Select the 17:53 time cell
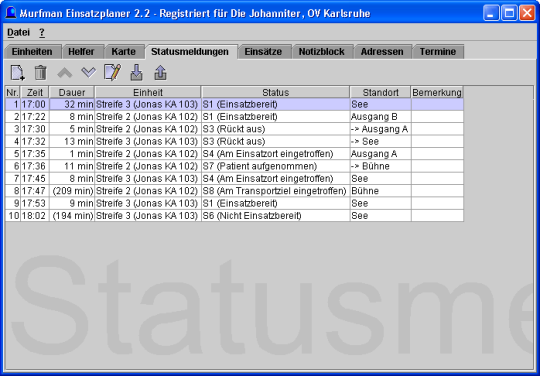The image size is (540, 376). tap(35, 203)
